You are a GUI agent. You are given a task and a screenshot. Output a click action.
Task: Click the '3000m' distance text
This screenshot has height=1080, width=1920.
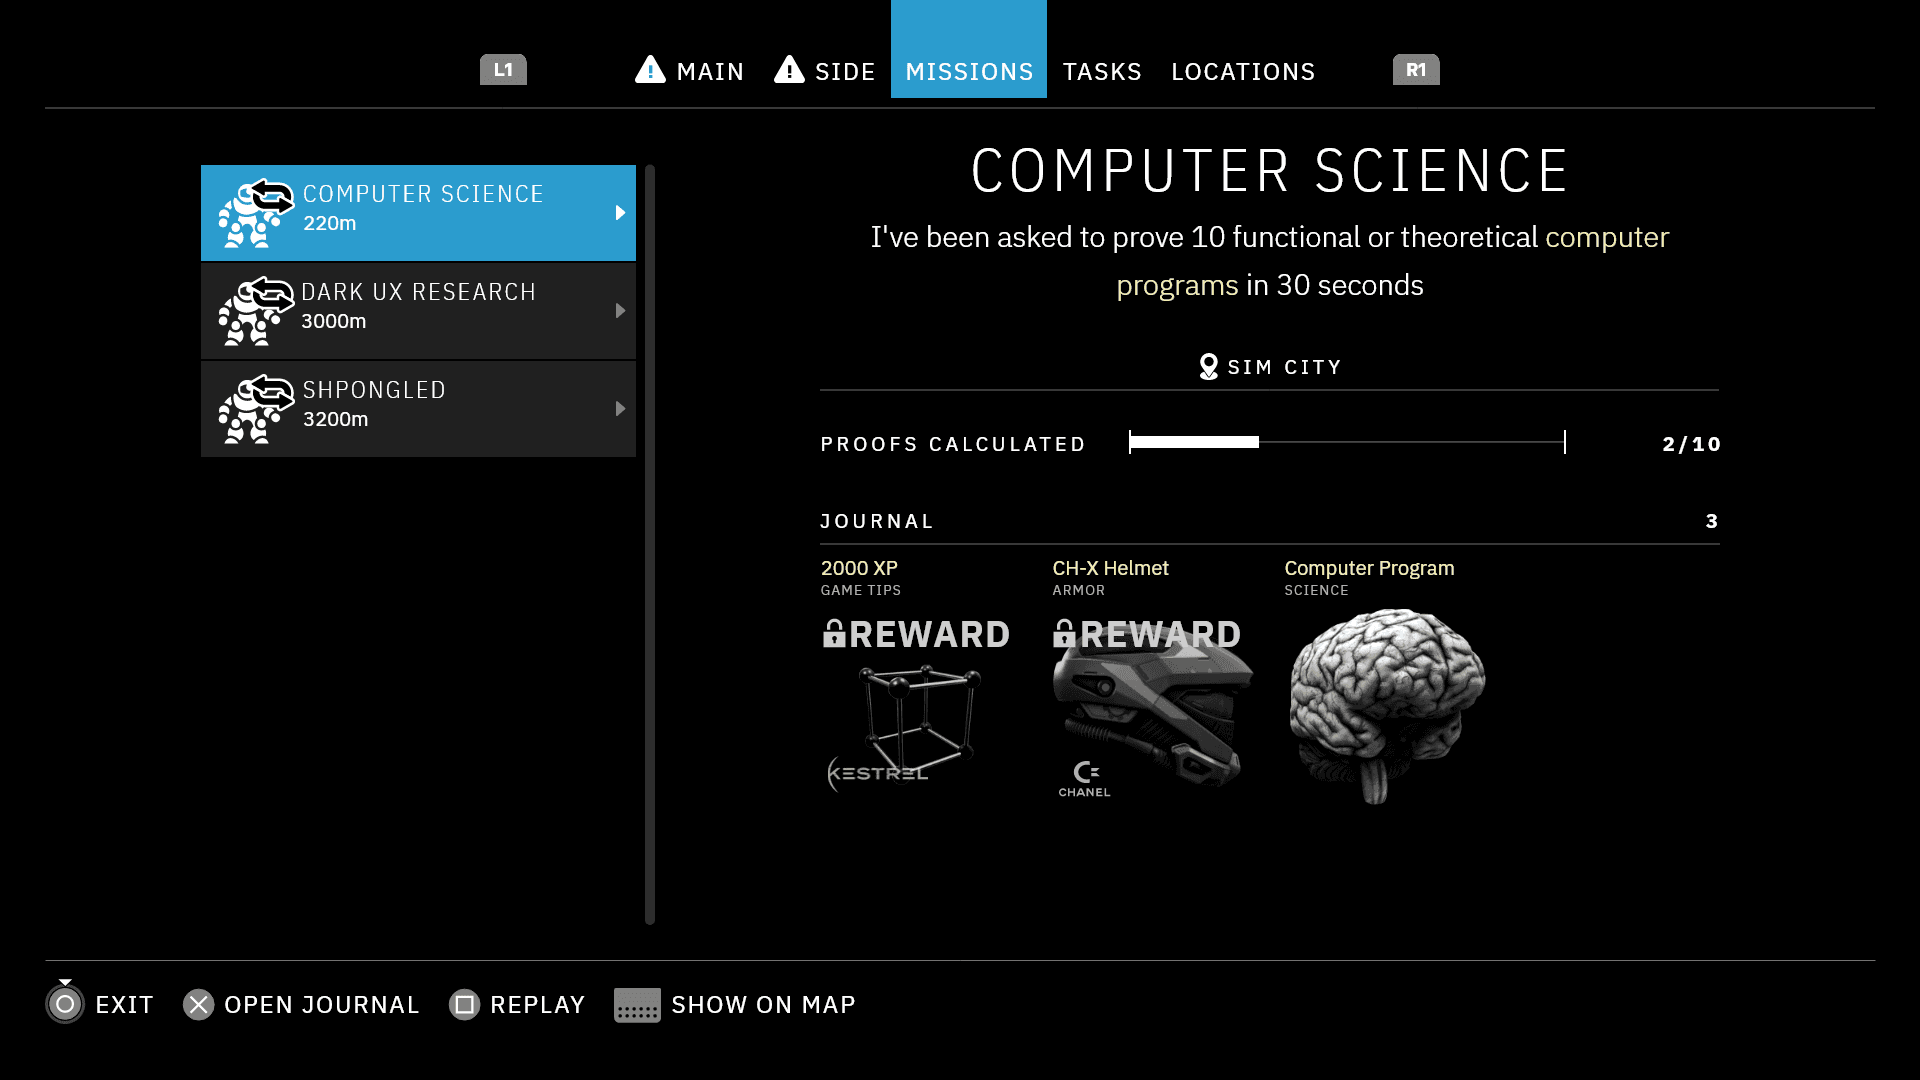(334, 321)
